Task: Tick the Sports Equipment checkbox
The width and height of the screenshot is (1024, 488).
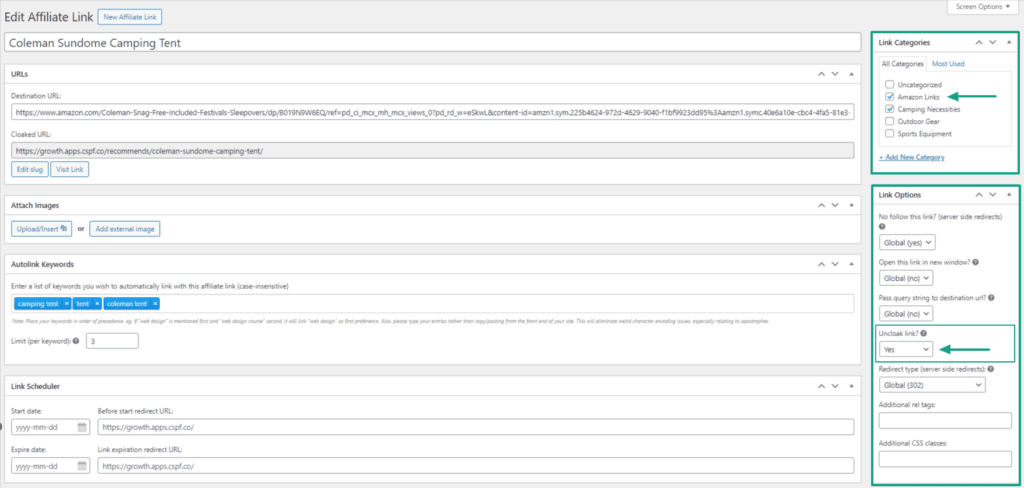Action: pyautogui.click(x=889, y=133)
